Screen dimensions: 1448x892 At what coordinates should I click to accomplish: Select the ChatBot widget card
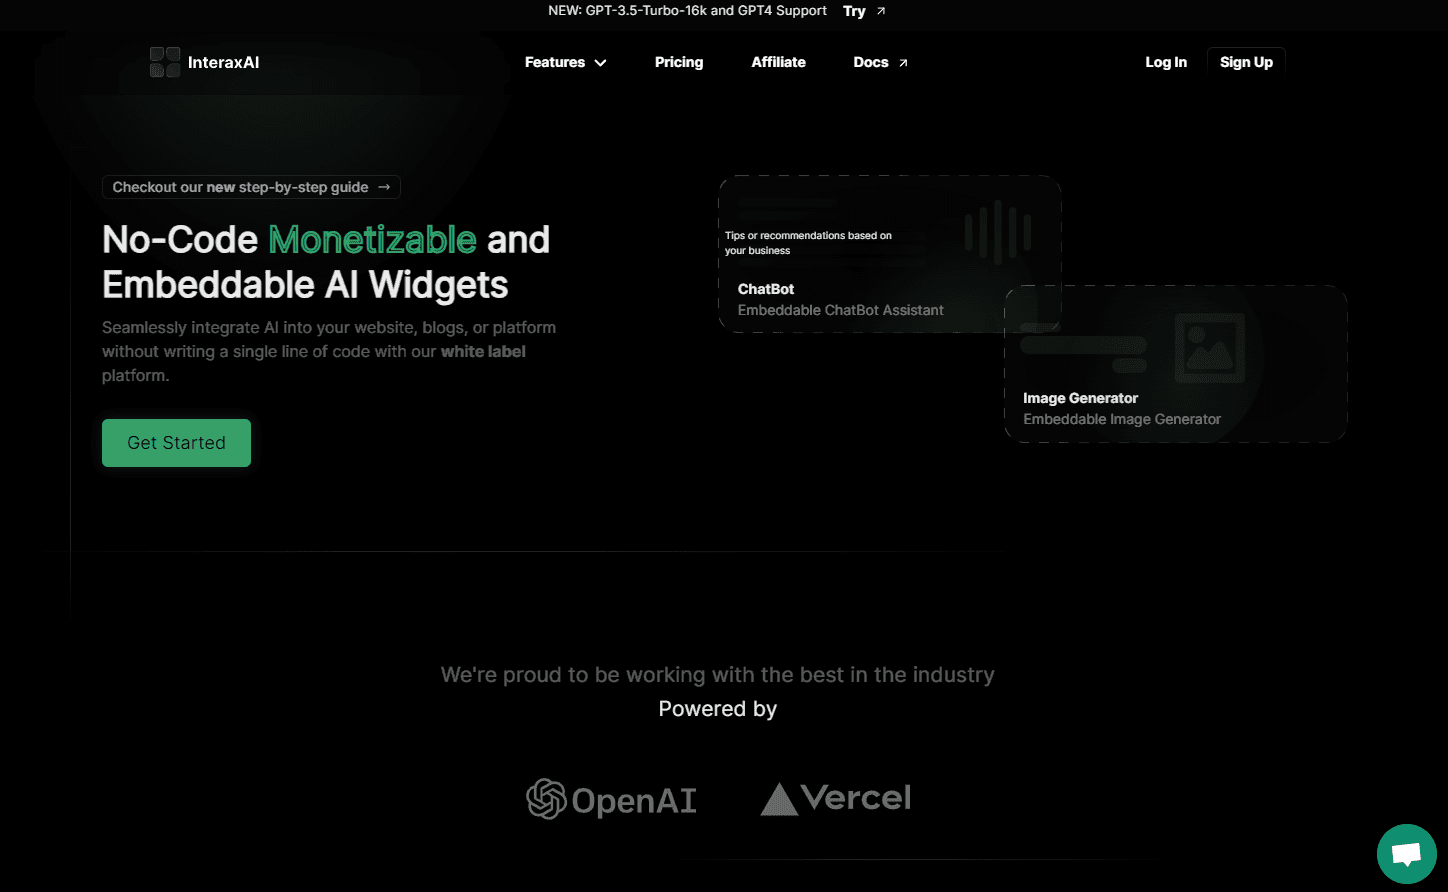[x=890, y=254]
